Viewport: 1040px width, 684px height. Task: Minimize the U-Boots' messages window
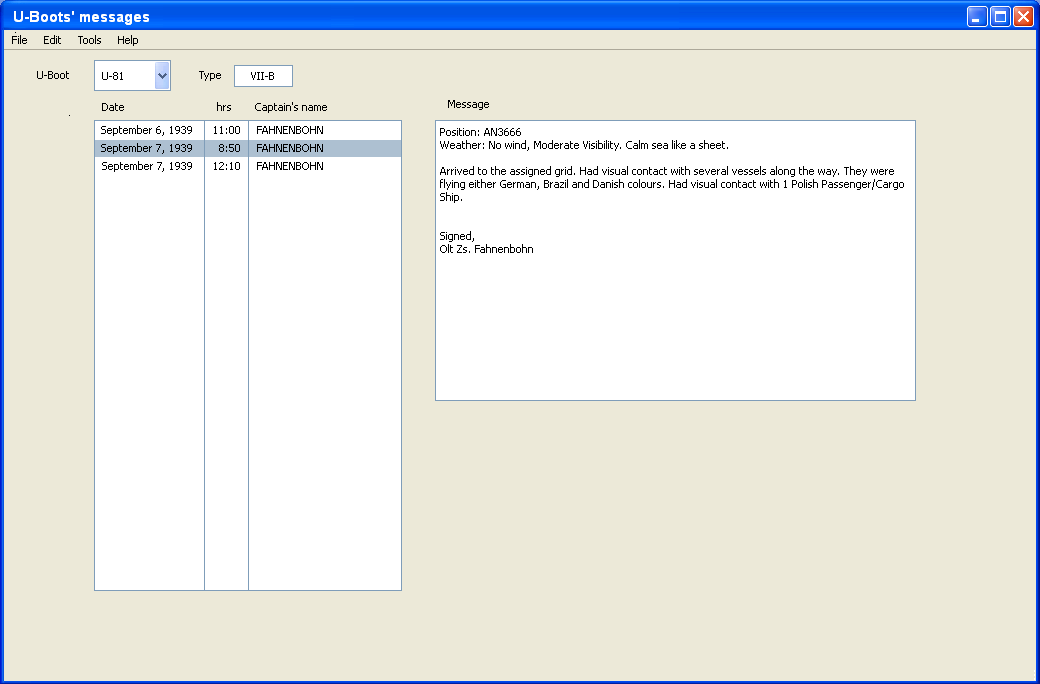[x=976, y=17]
